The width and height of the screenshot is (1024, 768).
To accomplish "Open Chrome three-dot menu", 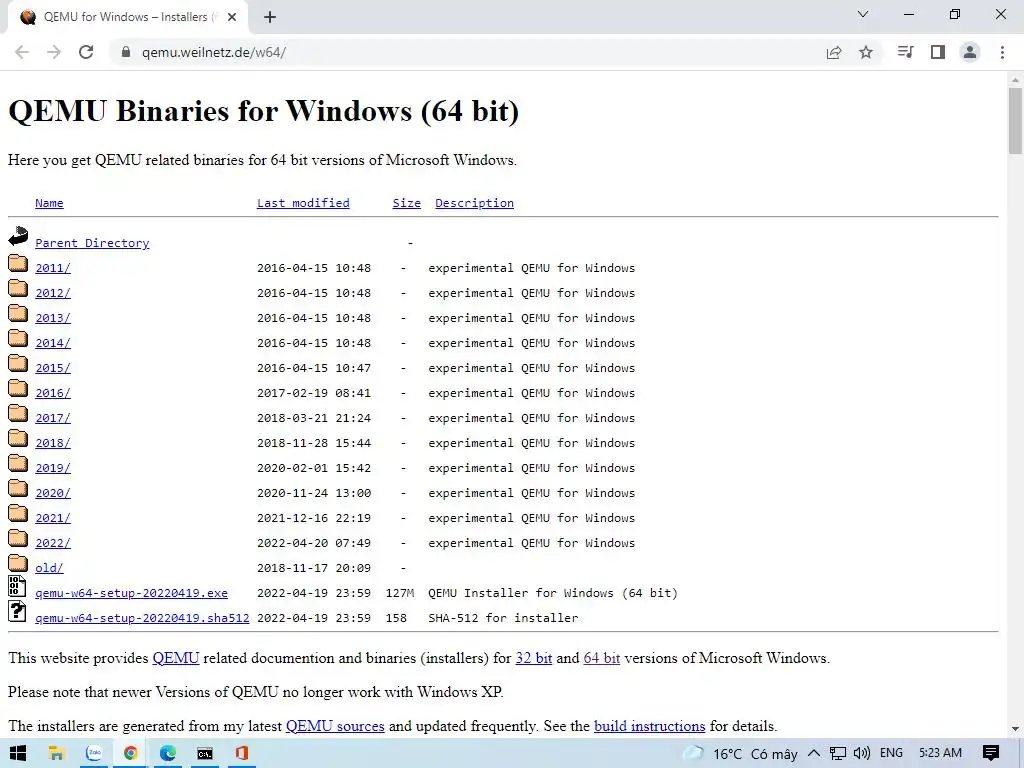I will [1002, 52].
